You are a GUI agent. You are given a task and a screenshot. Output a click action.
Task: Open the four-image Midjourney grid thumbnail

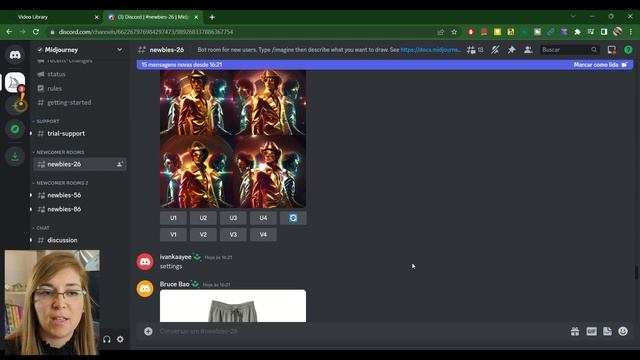click(x=233, y=138)
